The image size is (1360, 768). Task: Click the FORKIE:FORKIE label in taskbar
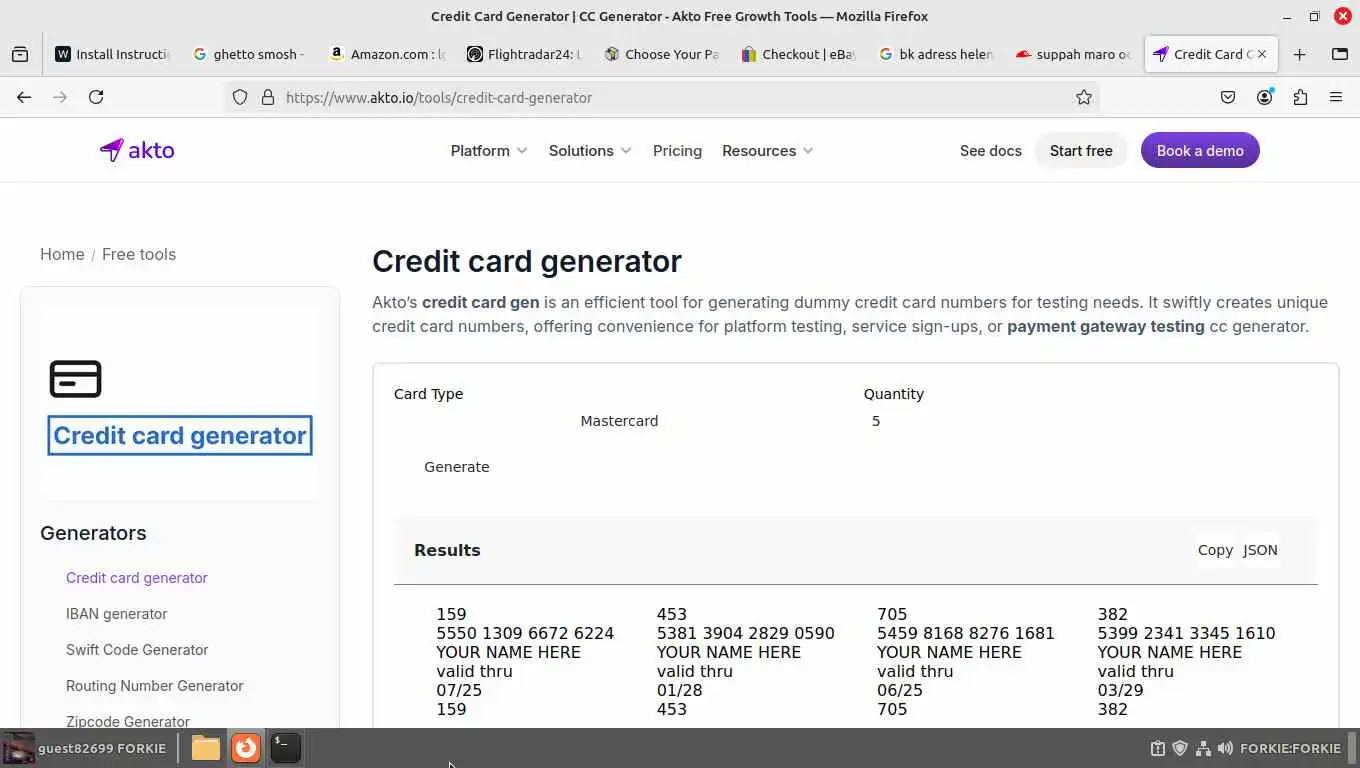pos(1290,748)
